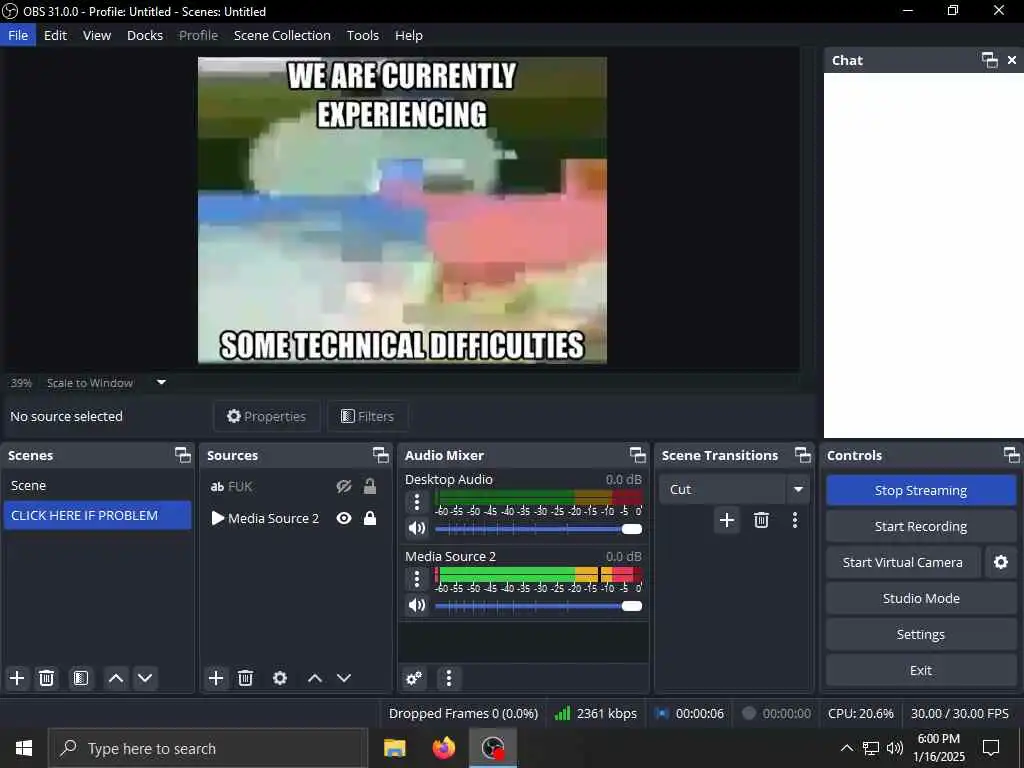Open the Help menu
The height and width of the screenshot is (768, 1024).
point(409,35)
